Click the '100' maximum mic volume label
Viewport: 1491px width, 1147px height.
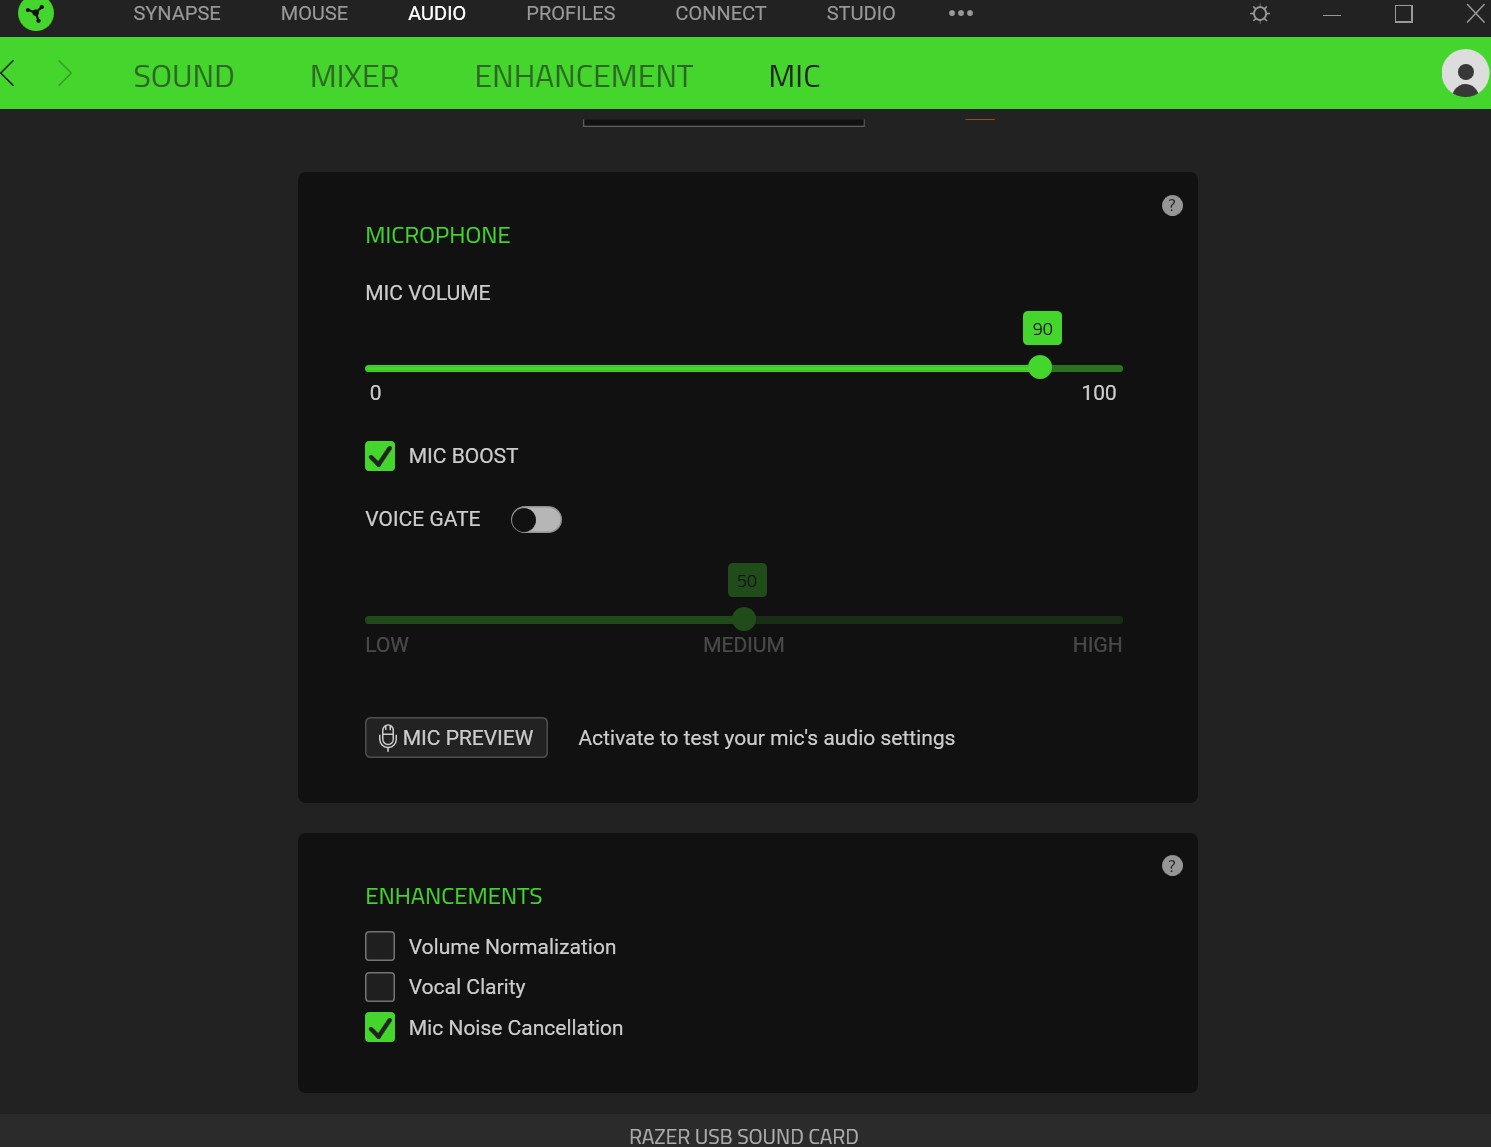pos(1099,393)
